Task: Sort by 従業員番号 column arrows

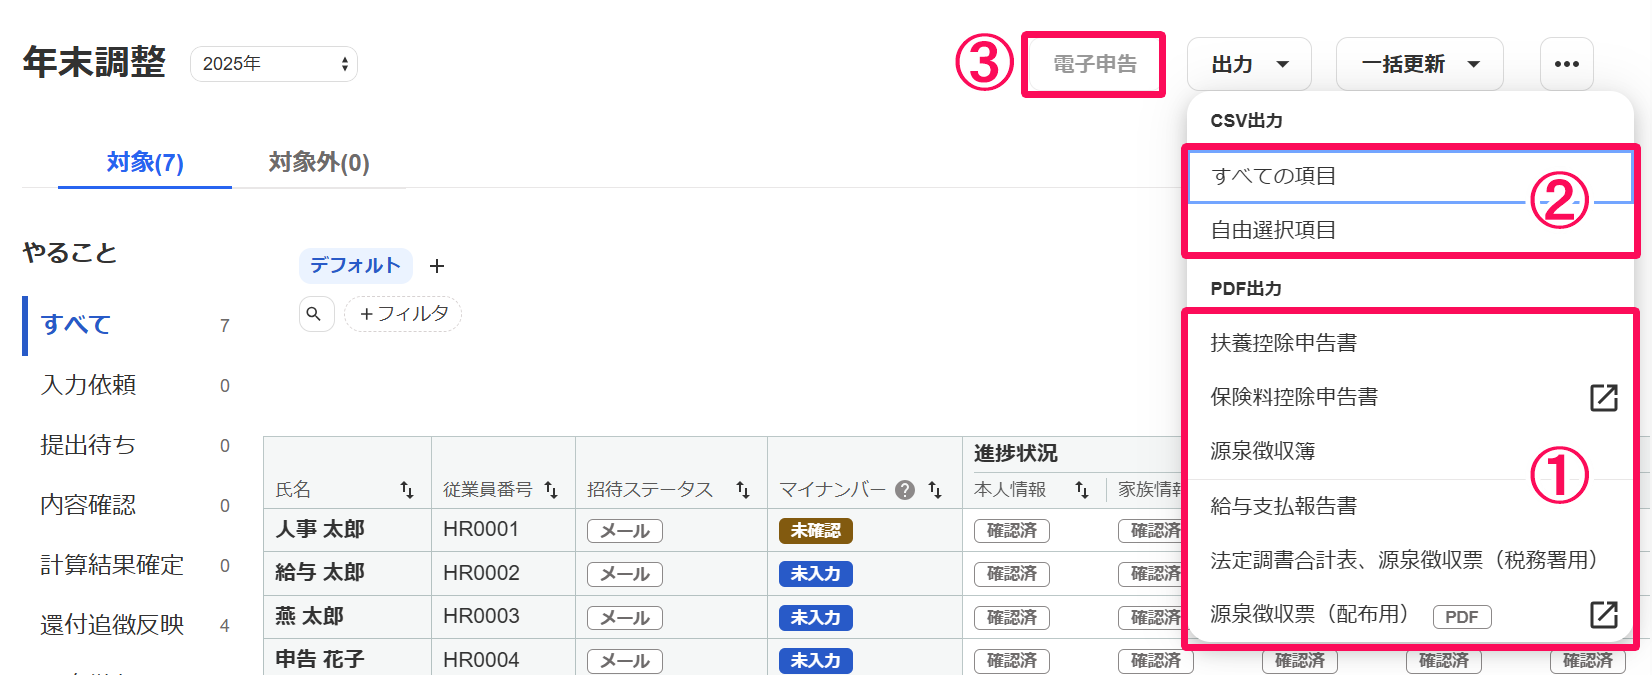Action: [x=551, y=490]
